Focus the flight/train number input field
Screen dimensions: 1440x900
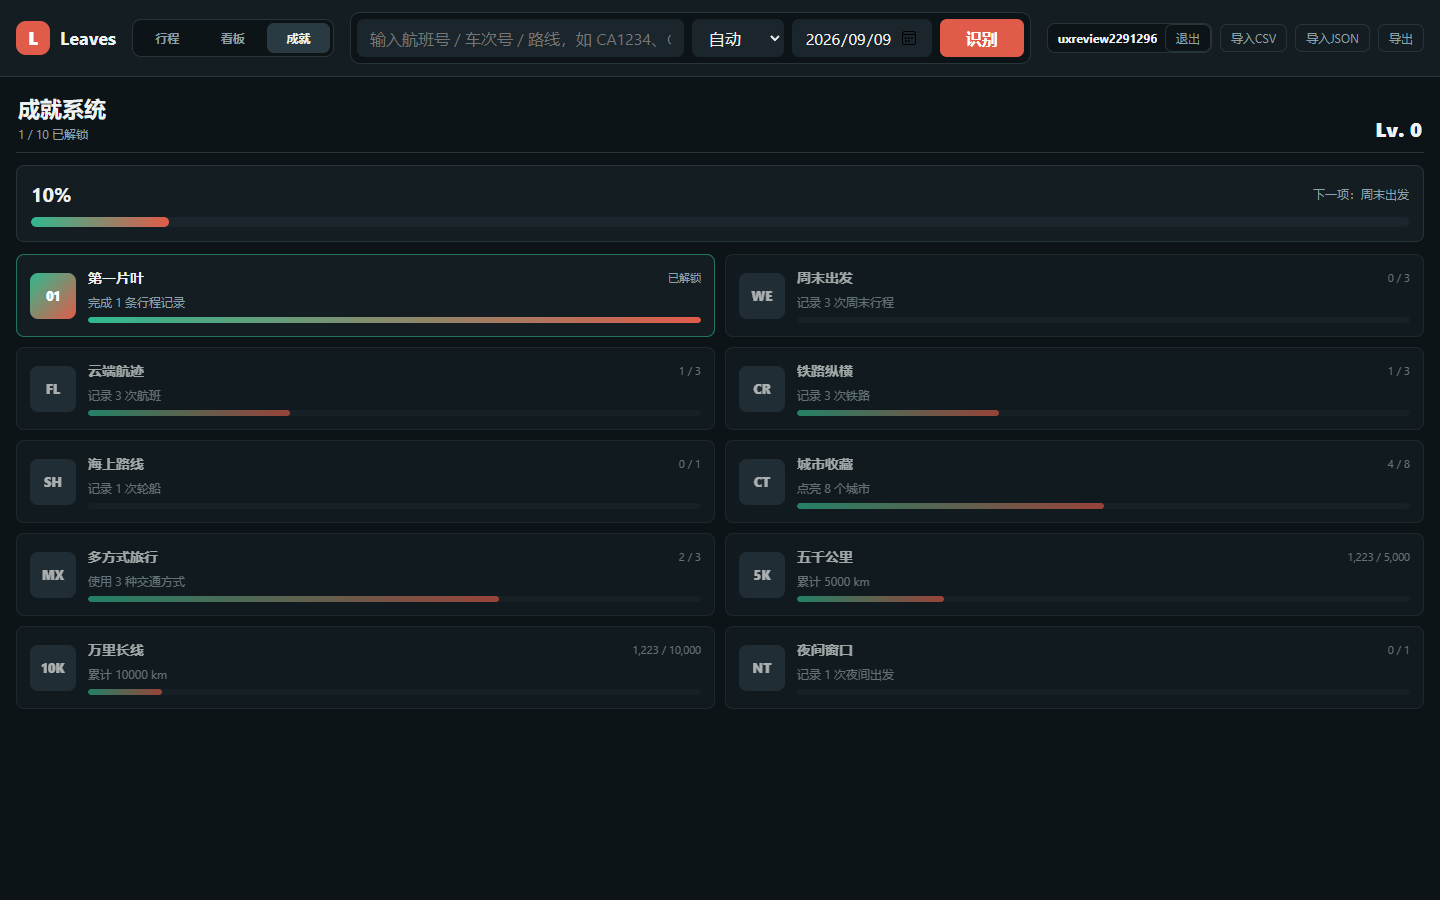point(520,38)
